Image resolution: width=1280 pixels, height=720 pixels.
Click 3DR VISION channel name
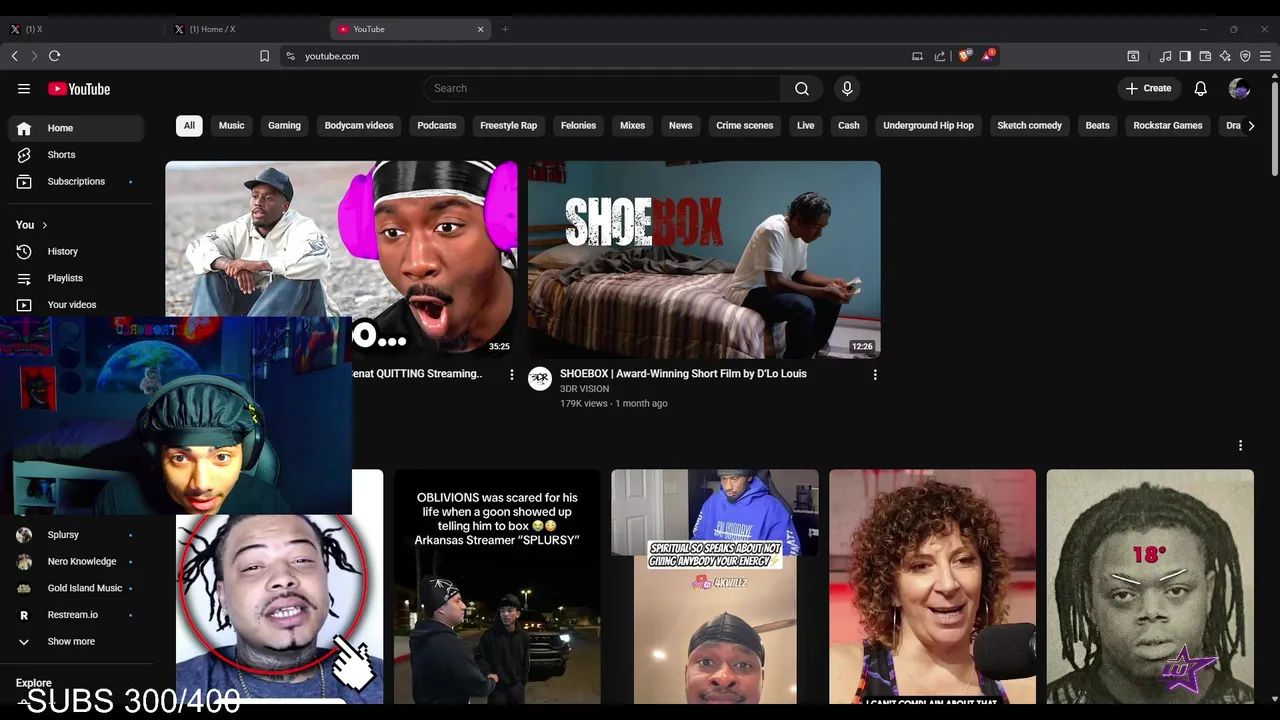(x=584, y=389)
